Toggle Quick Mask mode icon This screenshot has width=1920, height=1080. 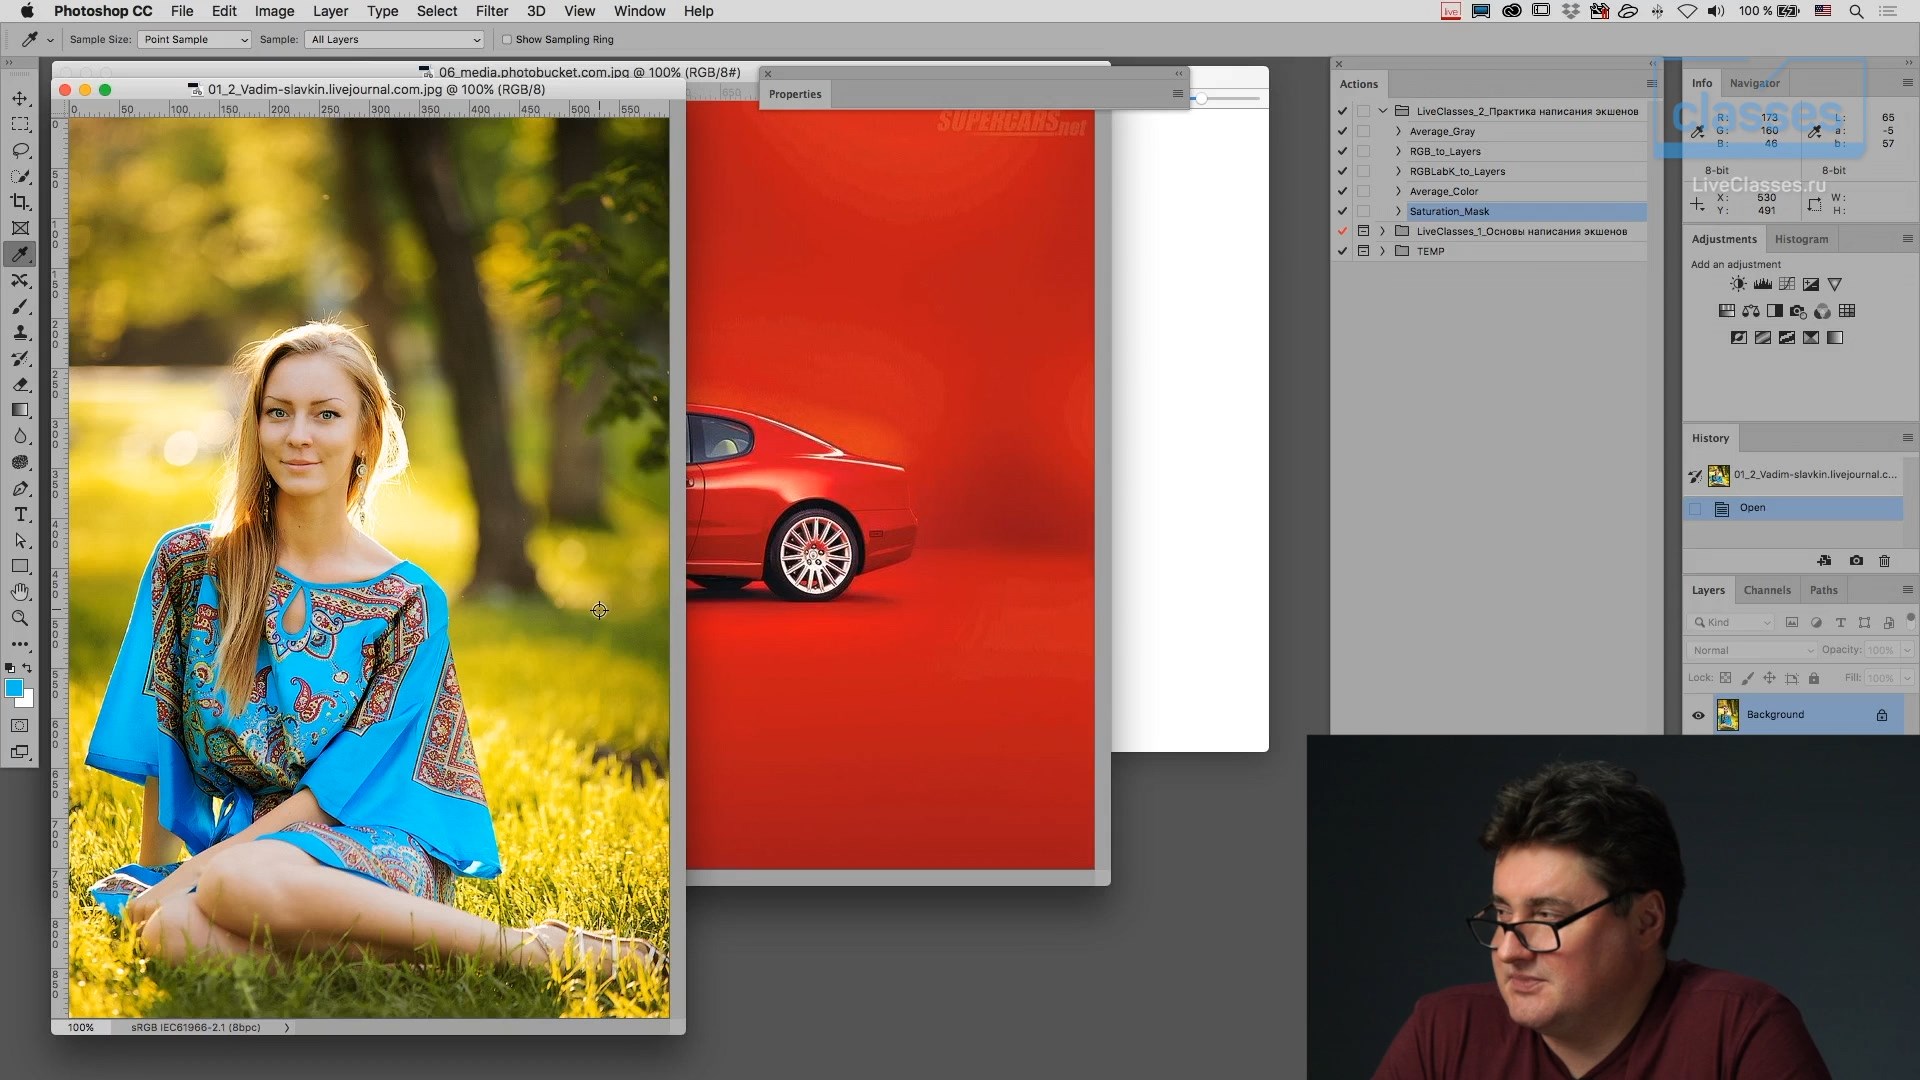coord(20,725)
